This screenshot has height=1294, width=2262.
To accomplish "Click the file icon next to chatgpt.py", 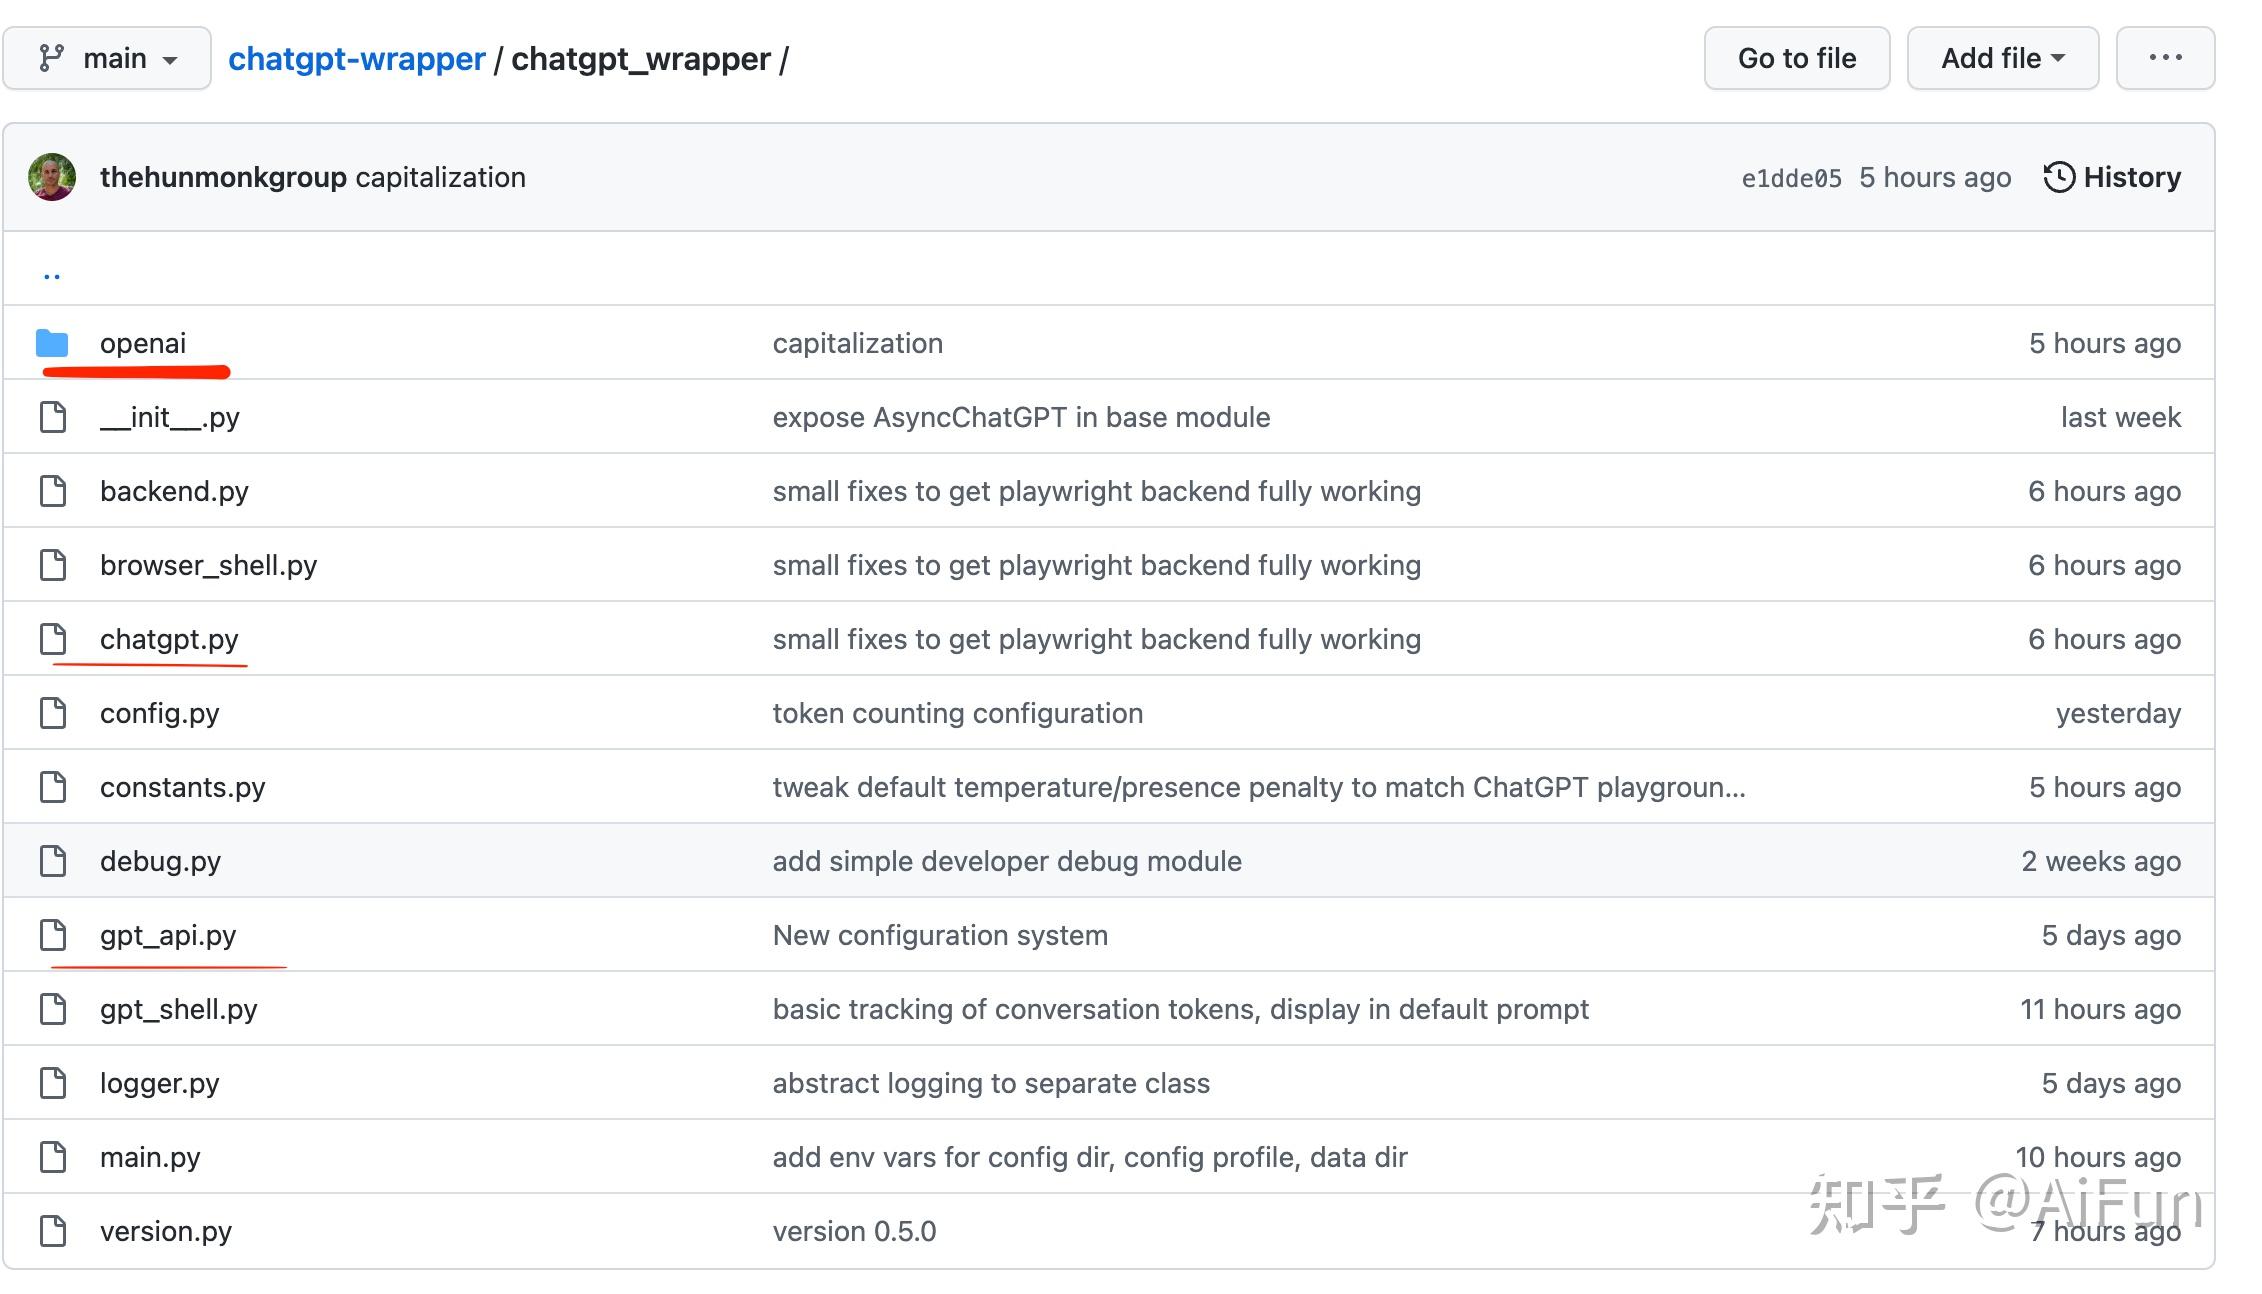I will point(53,639).
